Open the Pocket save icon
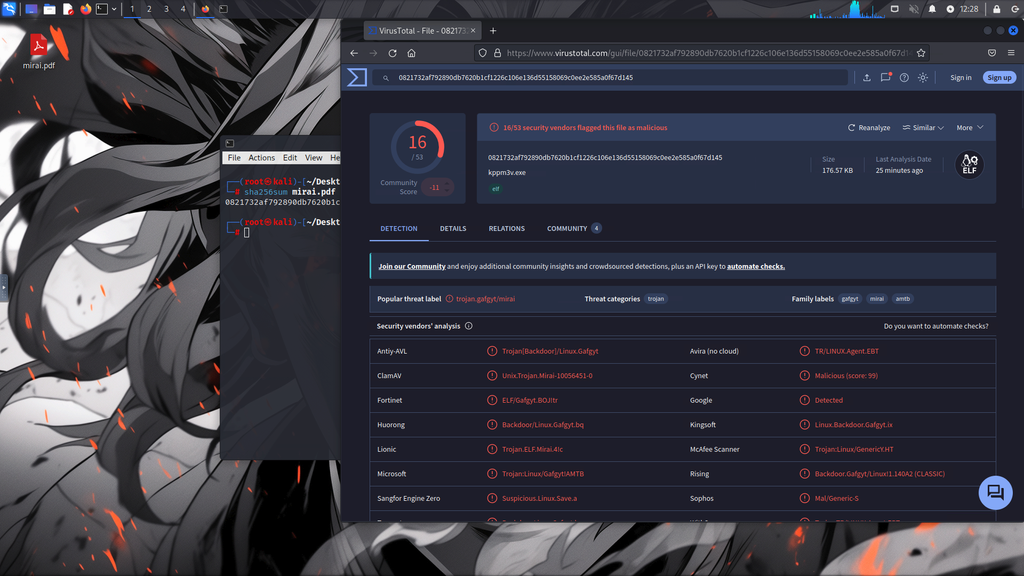Image resolution: width=1024 pixels, height=576 pixels. point(992,53)
